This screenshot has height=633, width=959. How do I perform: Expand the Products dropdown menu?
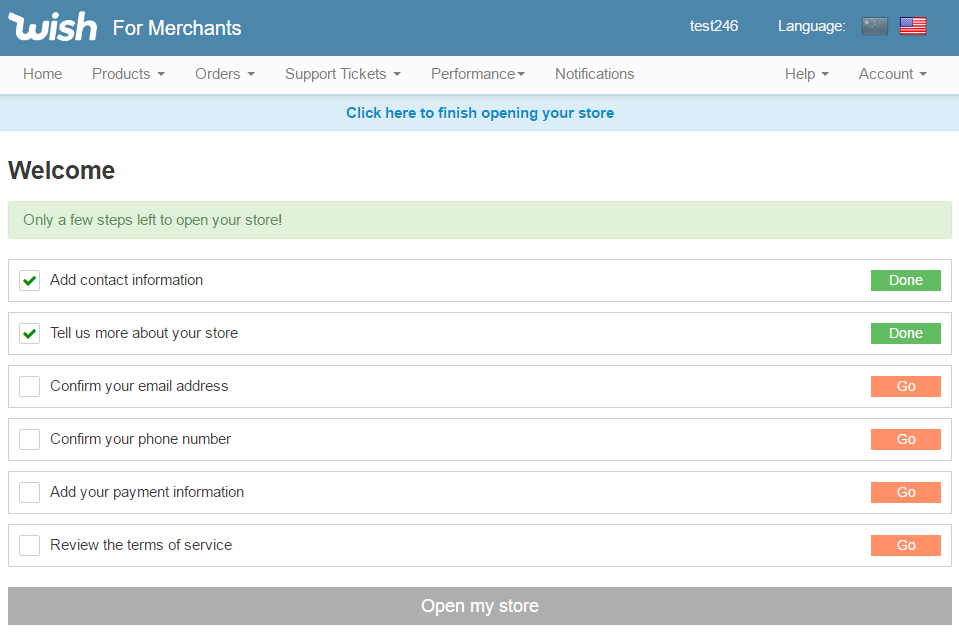click(x=128, y=74)
